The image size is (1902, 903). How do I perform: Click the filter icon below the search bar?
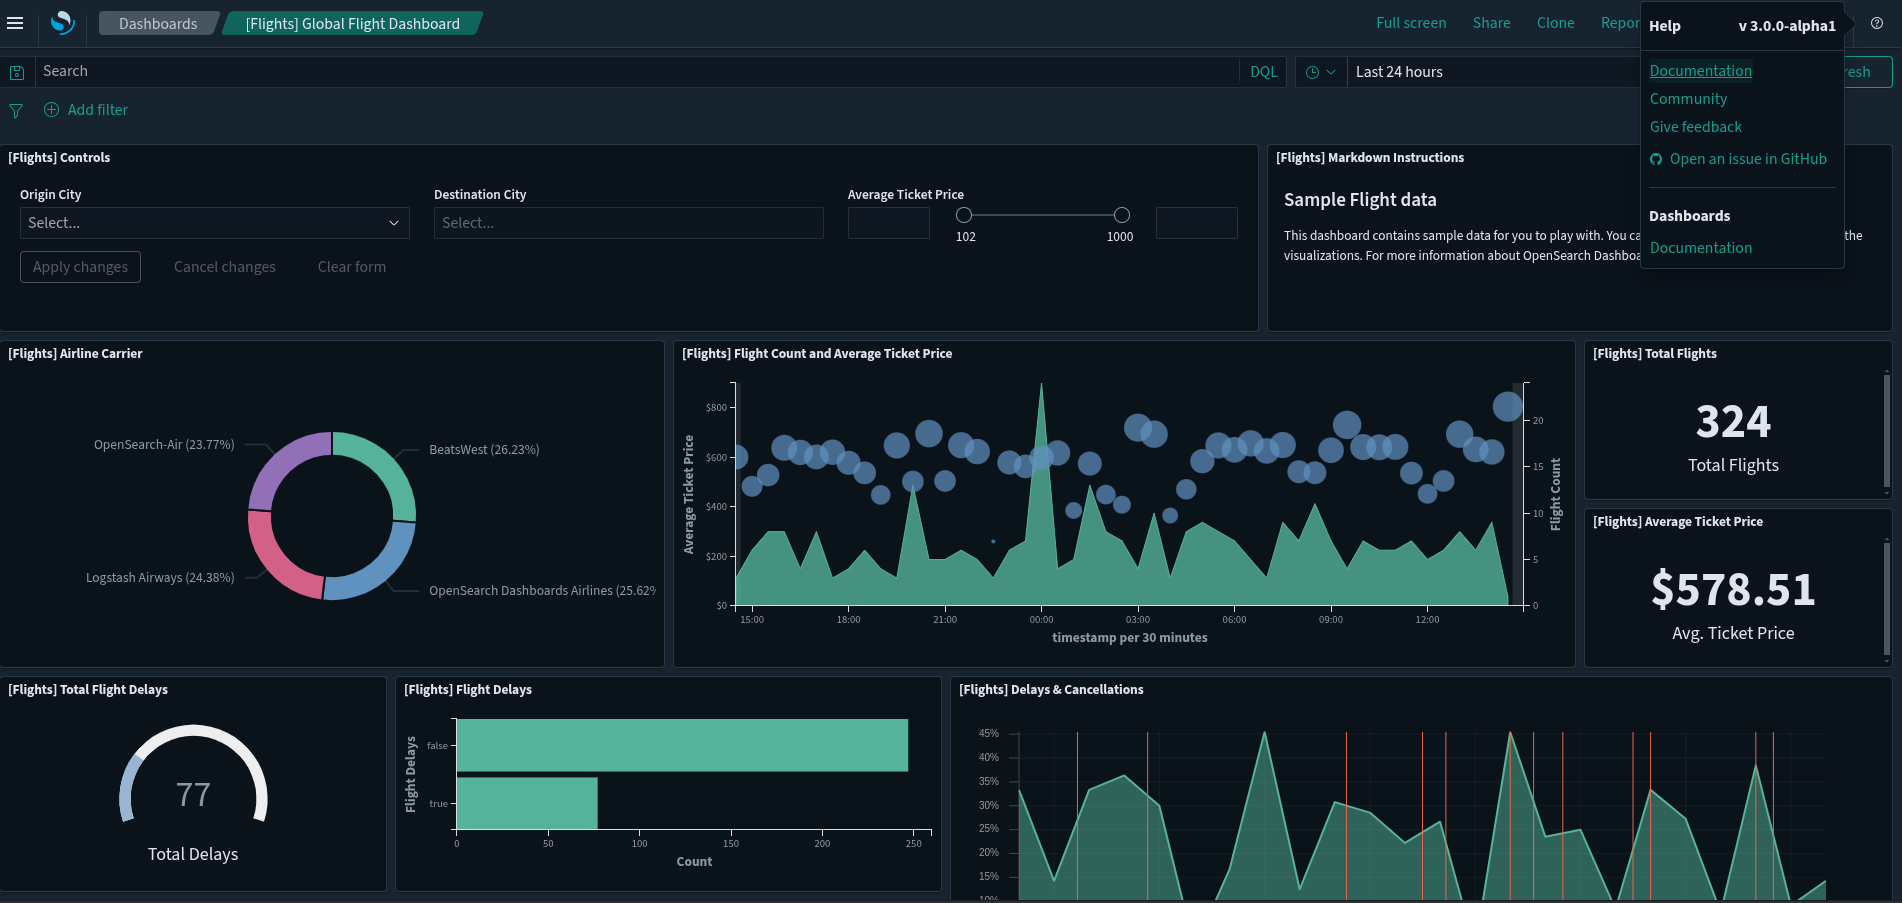click(x=16, y=110)
